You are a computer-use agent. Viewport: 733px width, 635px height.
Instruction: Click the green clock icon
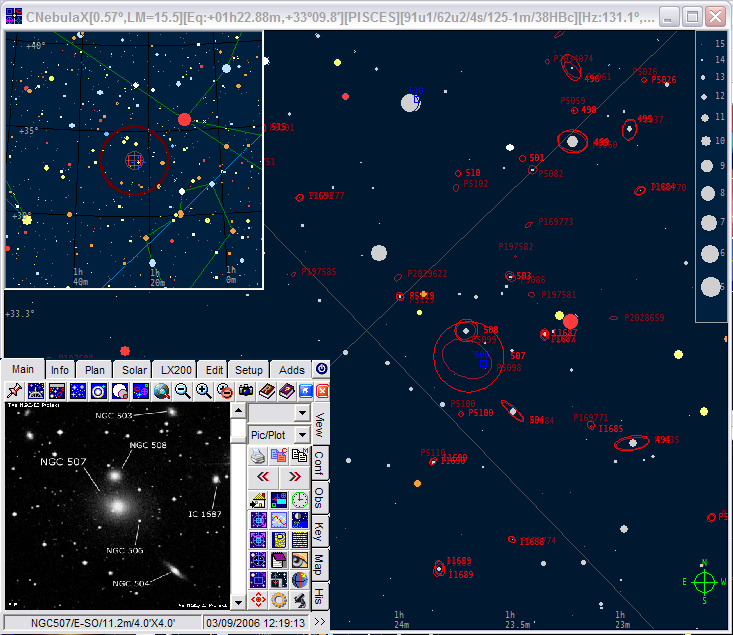click(300, 499)
